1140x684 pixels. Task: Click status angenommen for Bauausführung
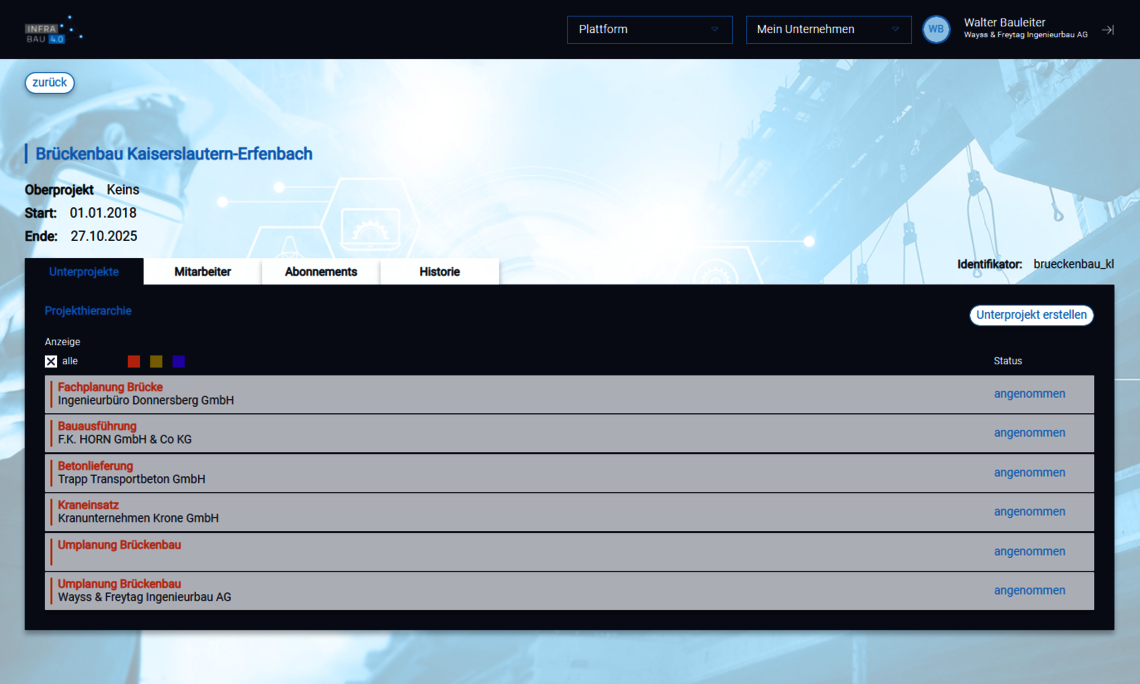point(1029,433)
